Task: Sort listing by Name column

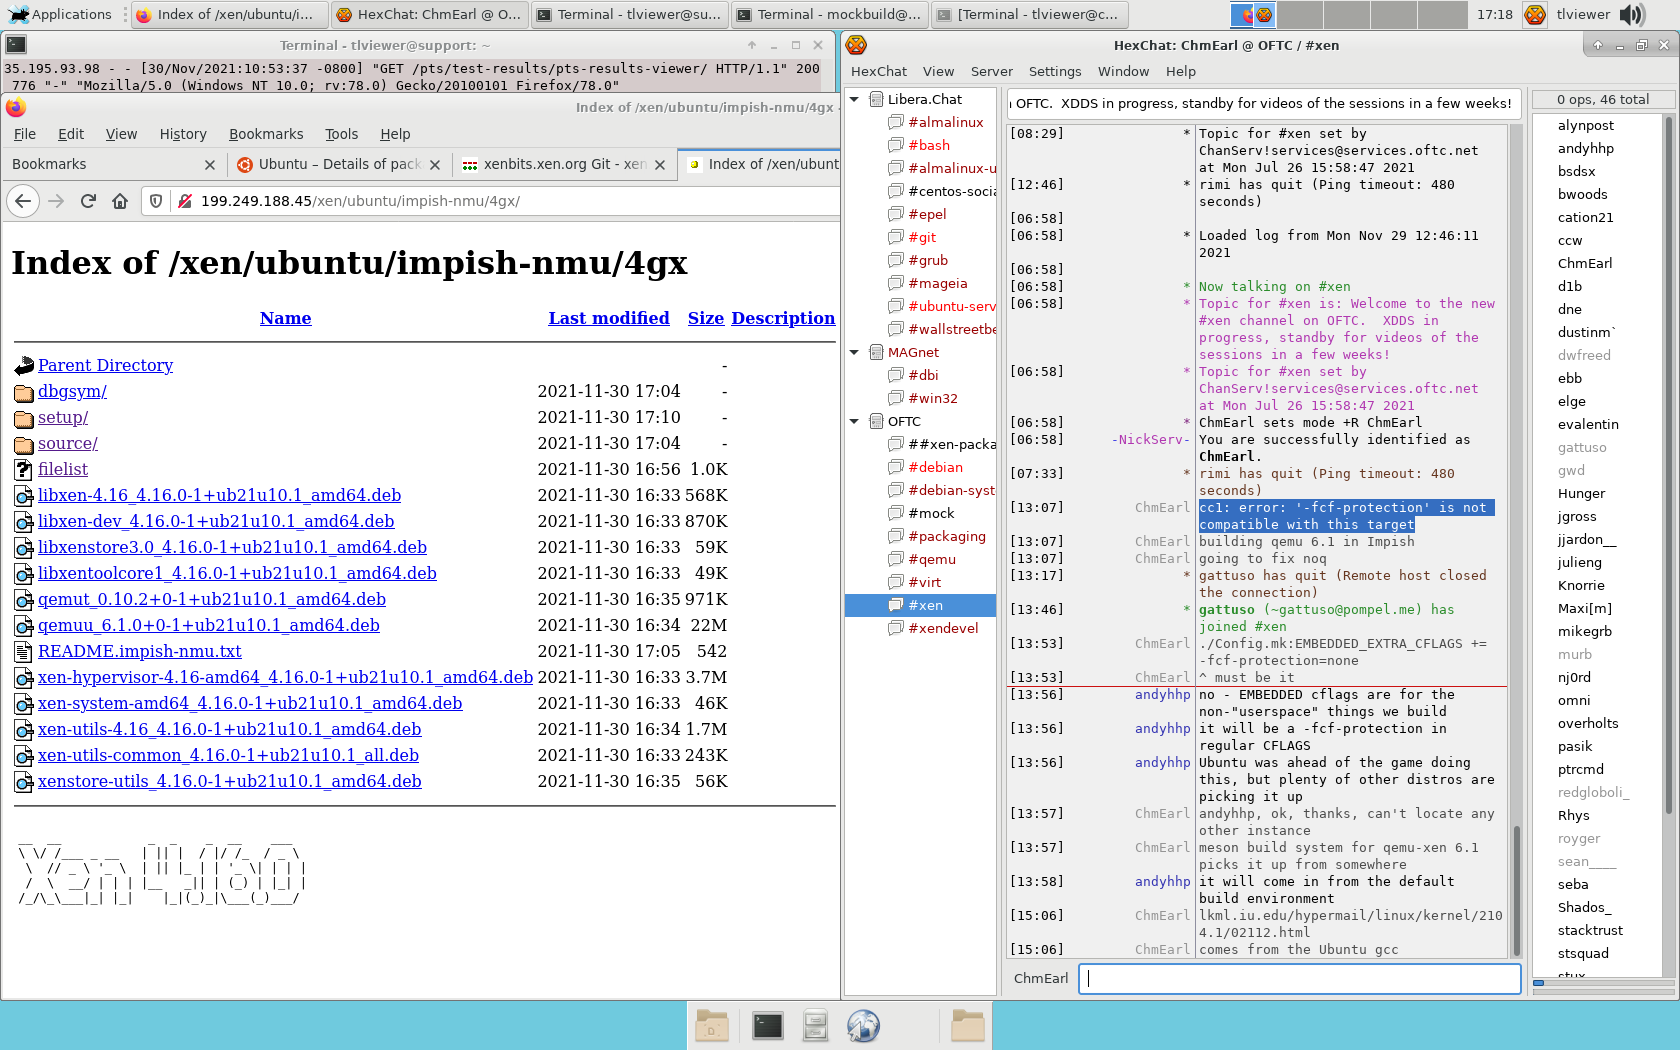Action: click(x=285, y=318)
